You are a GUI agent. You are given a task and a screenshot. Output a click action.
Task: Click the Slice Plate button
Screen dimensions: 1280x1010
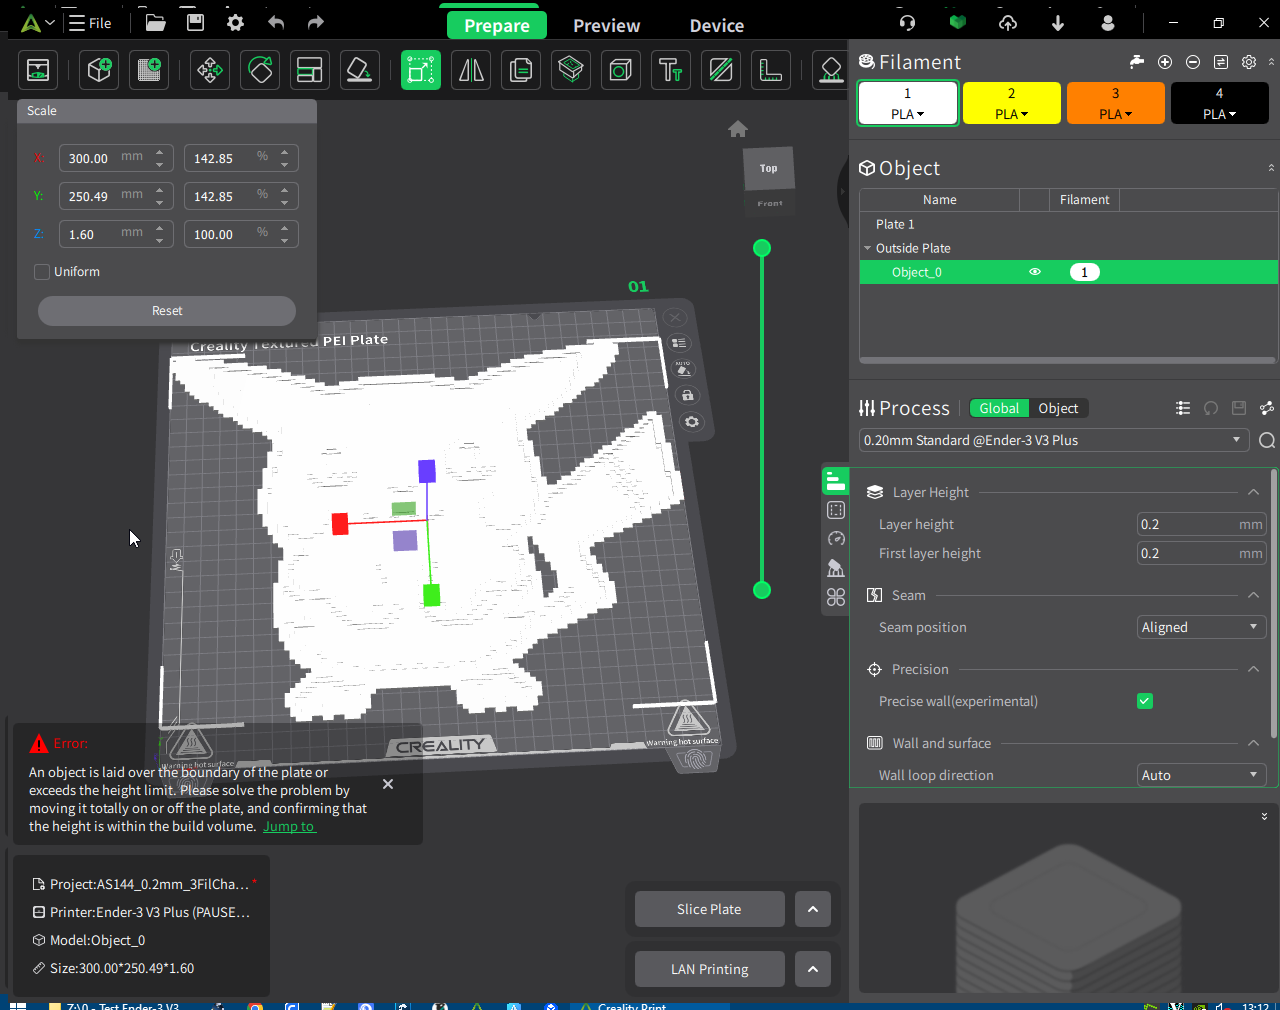click(x=709, y=909)
